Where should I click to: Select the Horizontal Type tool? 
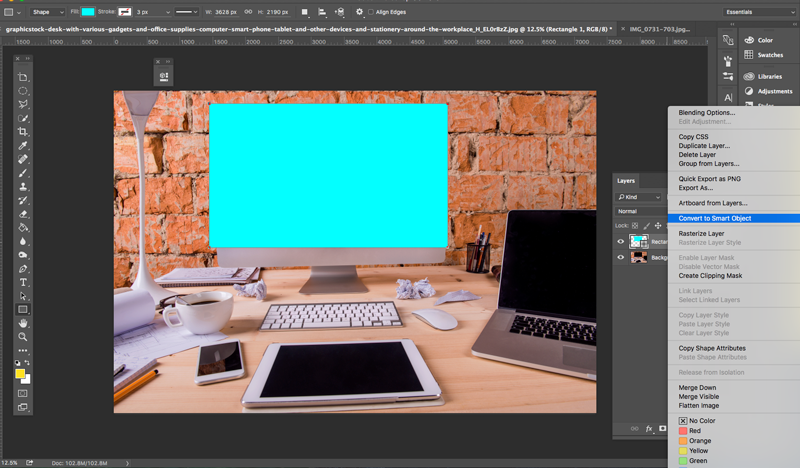click(23, 282)
